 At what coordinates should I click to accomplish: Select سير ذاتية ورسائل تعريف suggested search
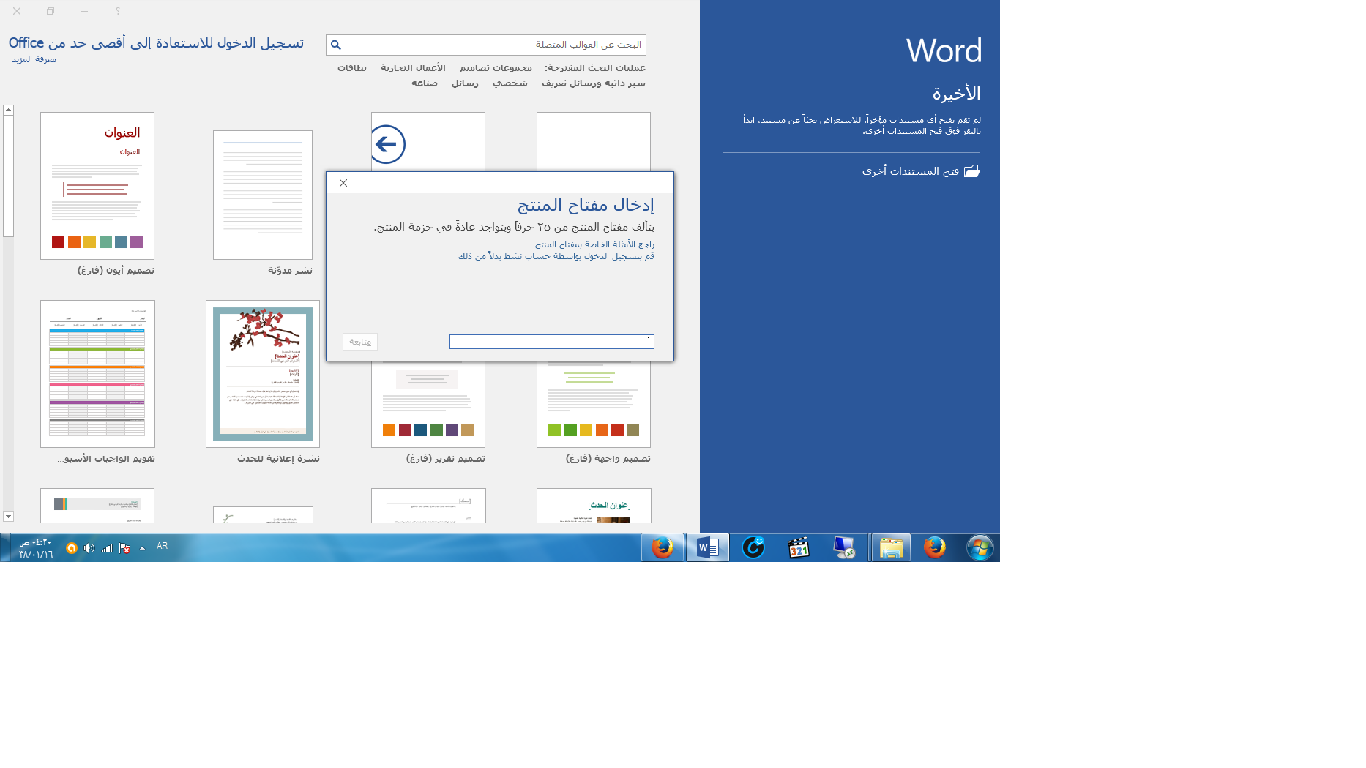593,84
